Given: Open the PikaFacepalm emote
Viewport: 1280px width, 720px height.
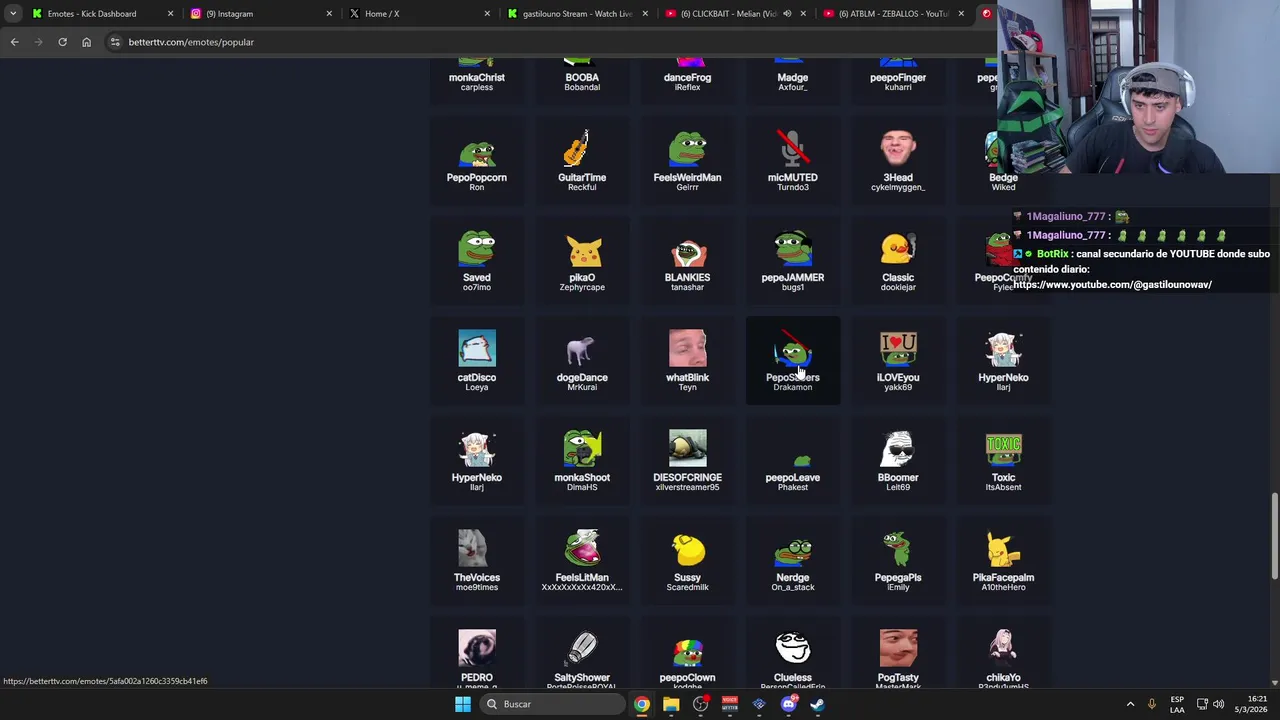Looking at the screenshot, I should coord(1003,560).
